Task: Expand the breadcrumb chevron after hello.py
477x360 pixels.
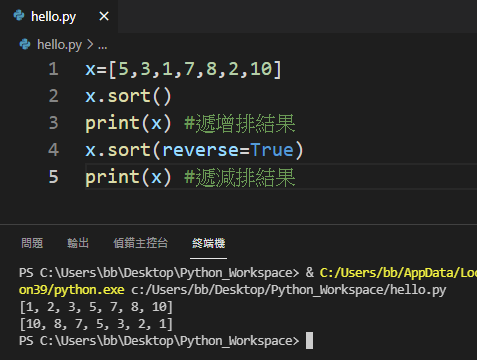Action: coord(90,44)
